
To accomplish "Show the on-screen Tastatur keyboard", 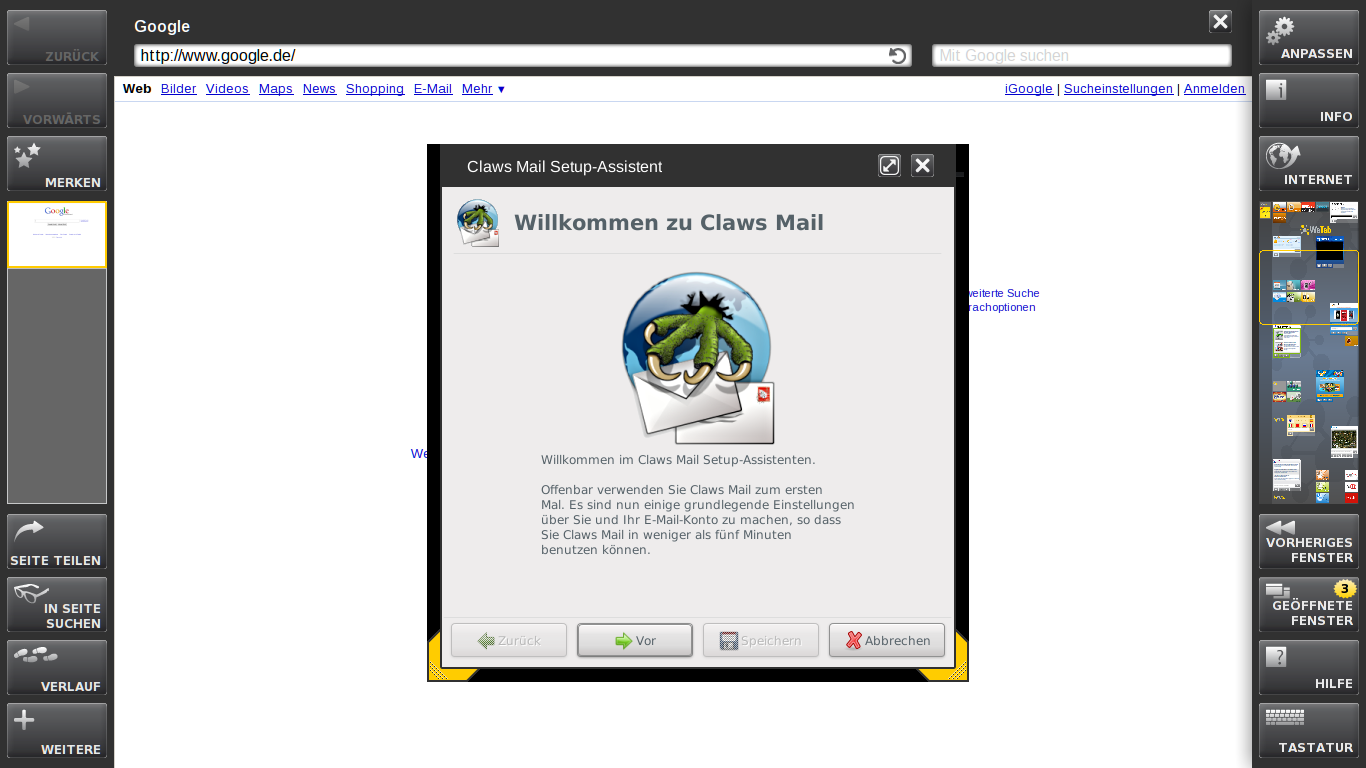I will [x=1308, y=730].
